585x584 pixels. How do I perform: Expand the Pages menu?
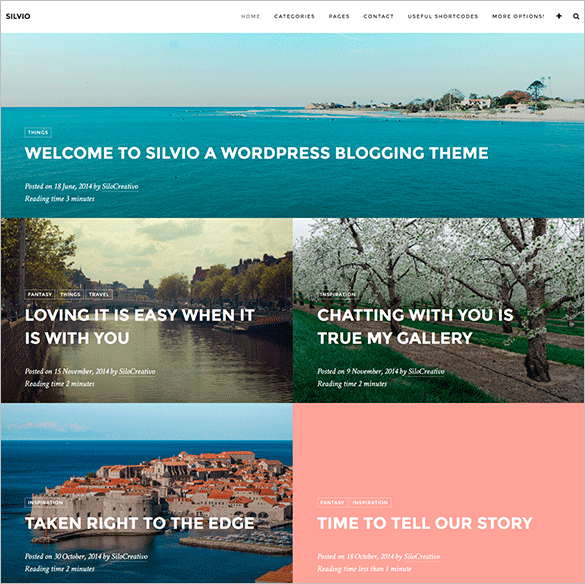point(339,16)
